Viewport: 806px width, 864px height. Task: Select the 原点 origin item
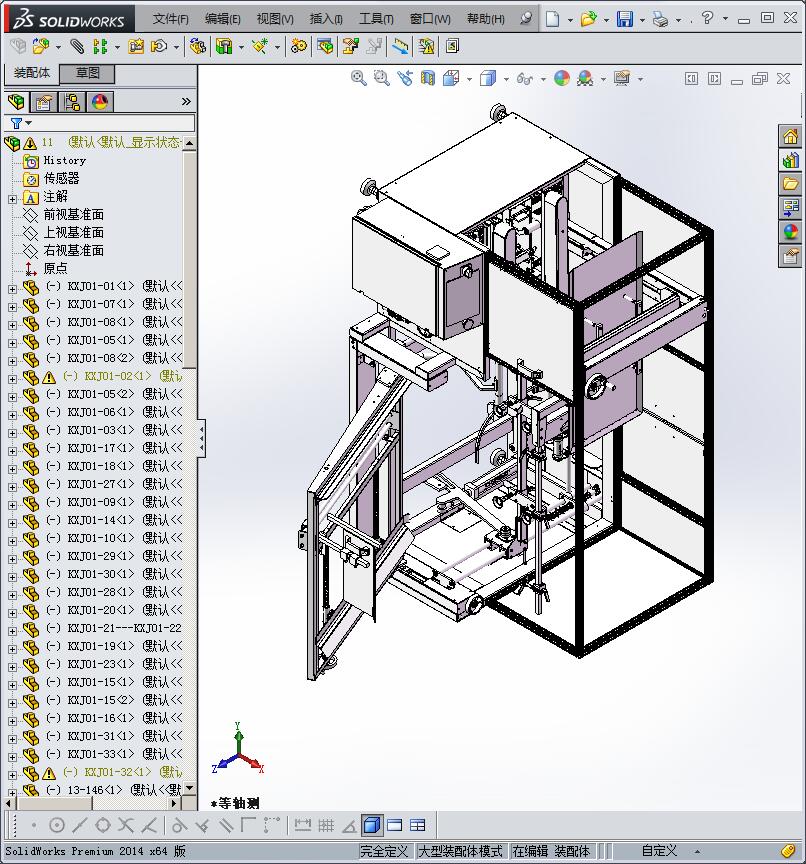point(55,268)
